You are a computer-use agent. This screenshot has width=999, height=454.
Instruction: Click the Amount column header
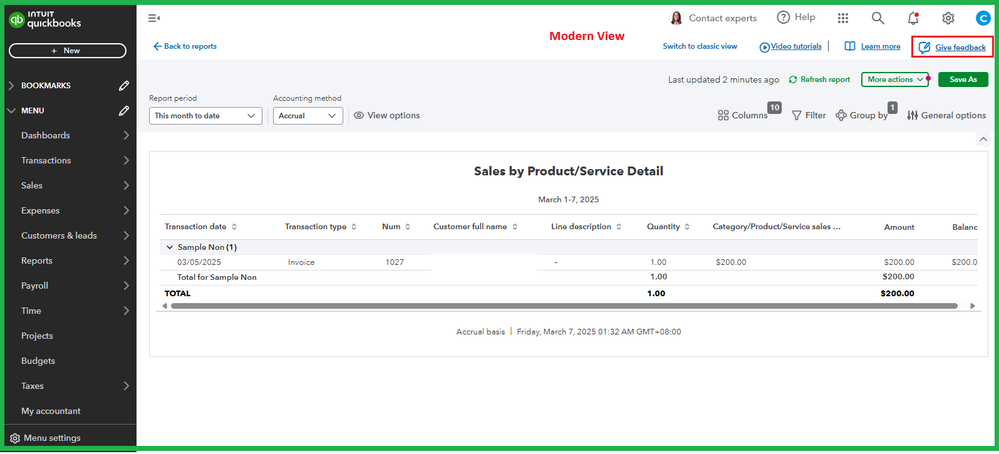[899, 227]
